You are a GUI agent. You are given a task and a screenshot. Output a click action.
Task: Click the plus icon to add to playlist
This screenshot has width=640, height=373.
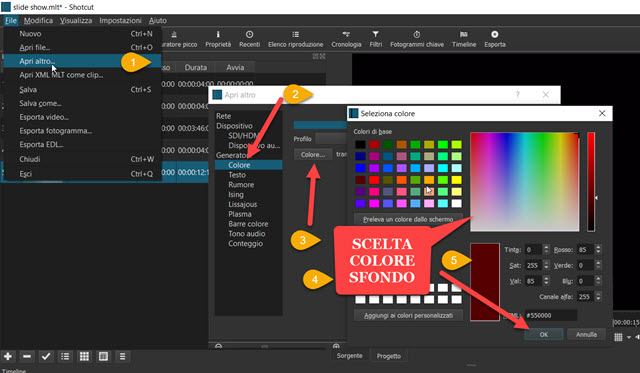[8, 356]
